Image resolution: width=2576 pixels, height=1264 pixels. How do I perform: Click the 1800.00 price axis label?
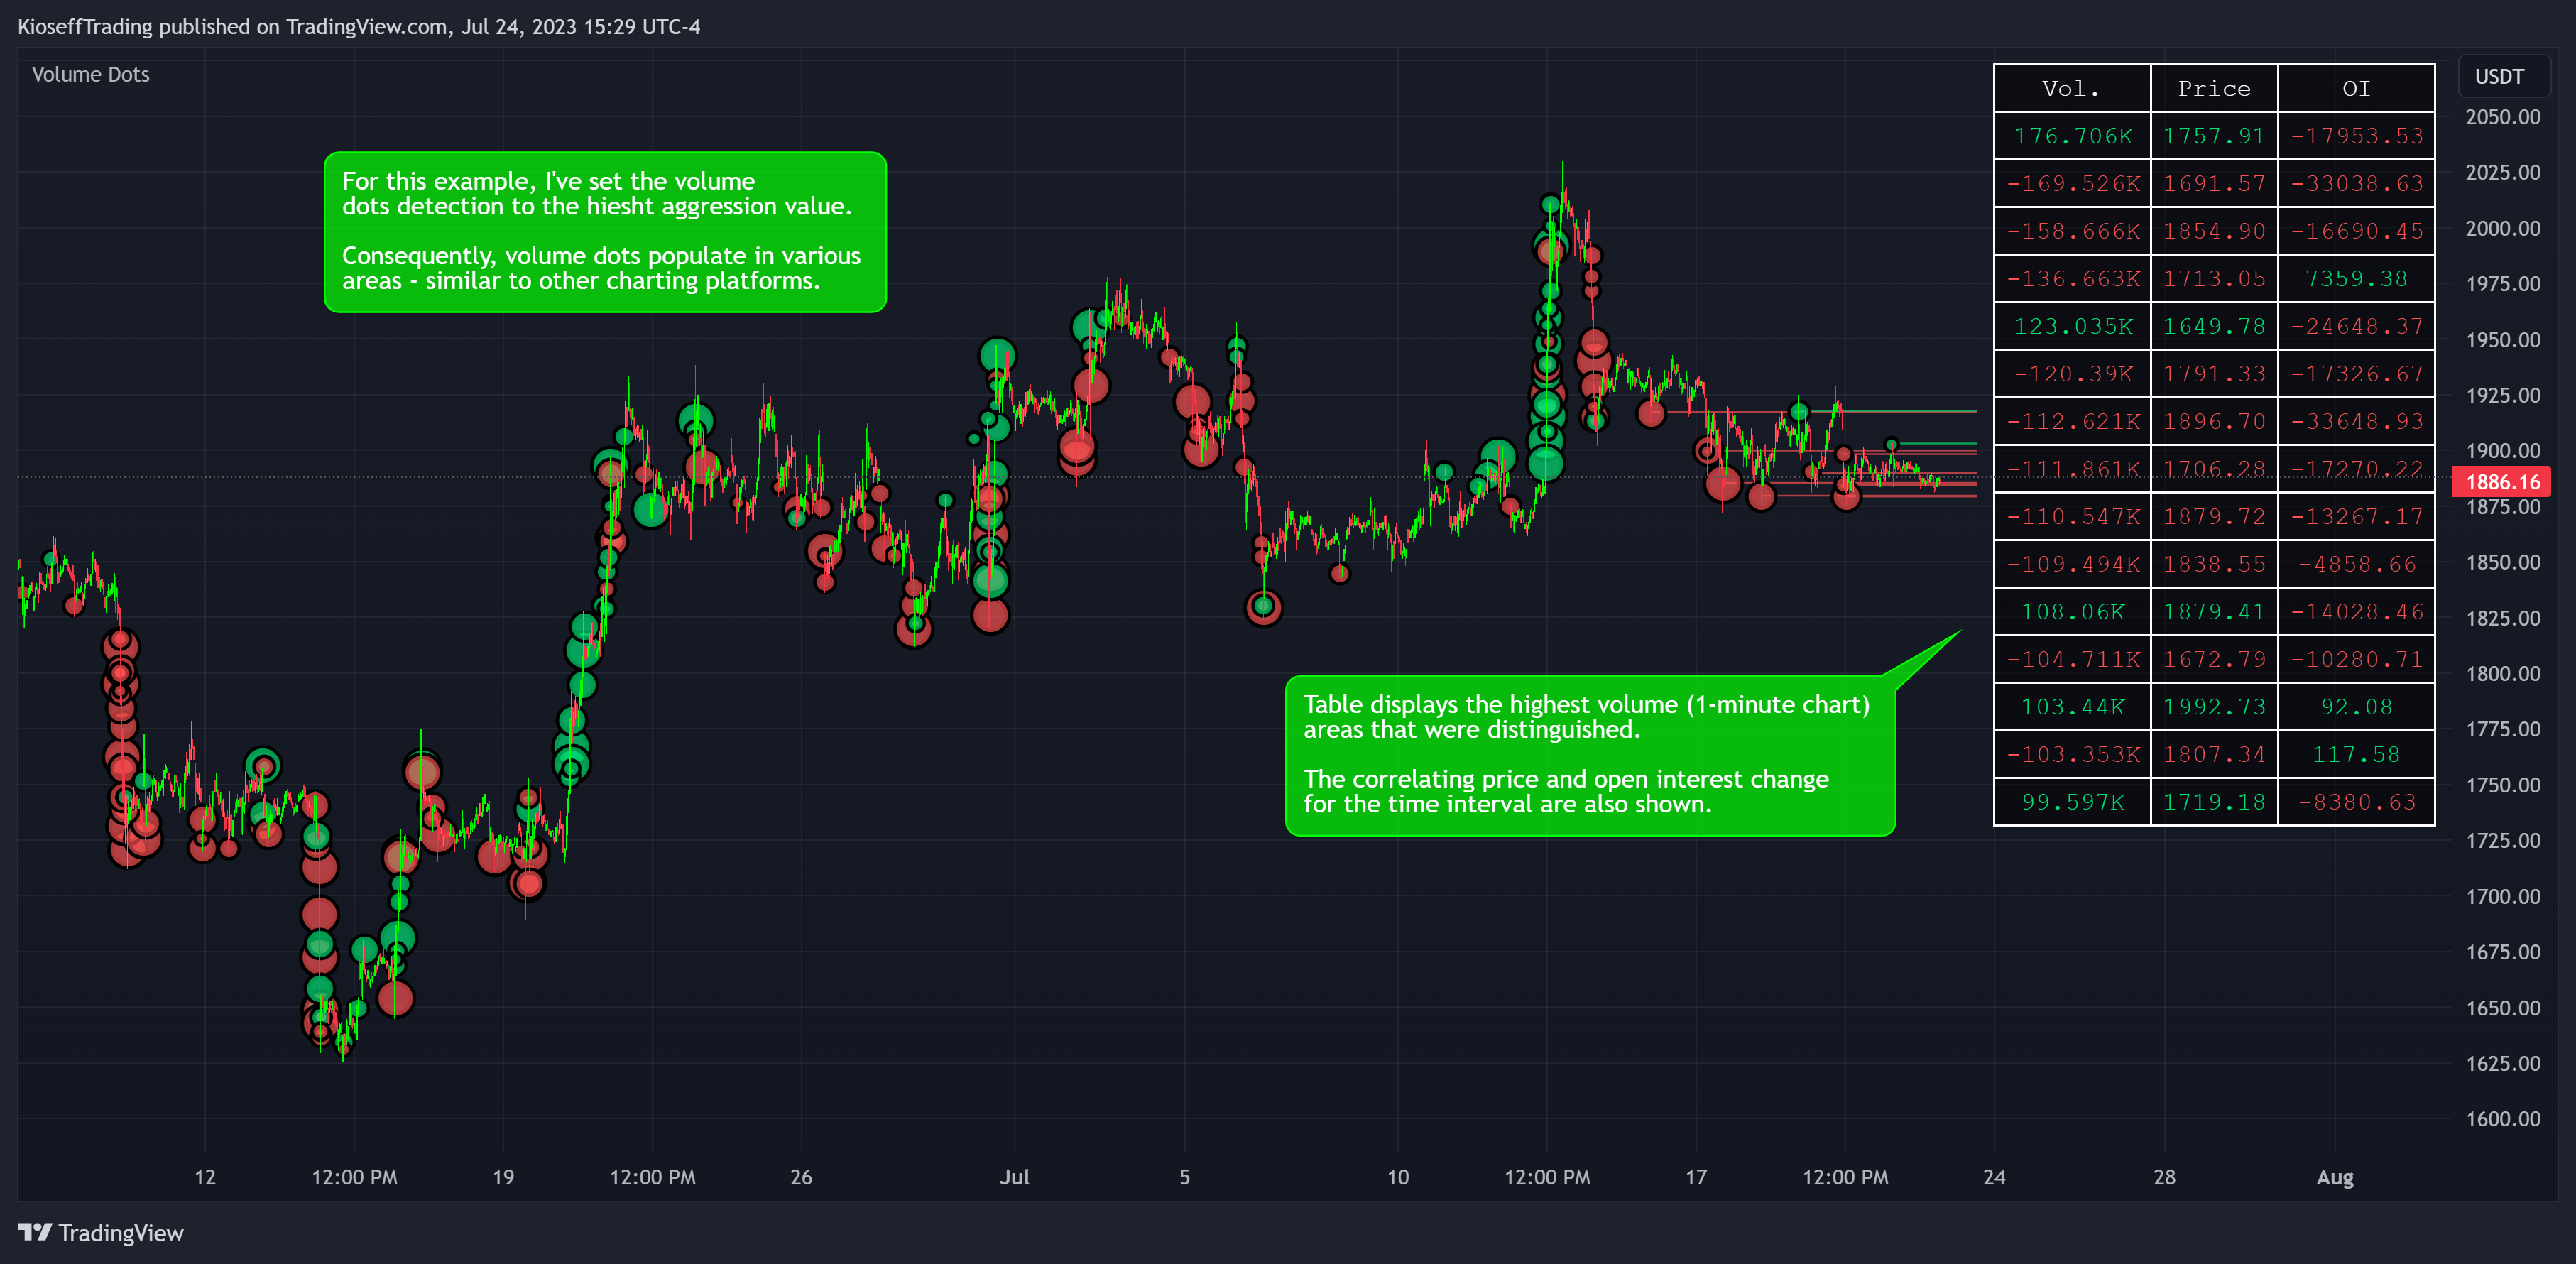2502,673
